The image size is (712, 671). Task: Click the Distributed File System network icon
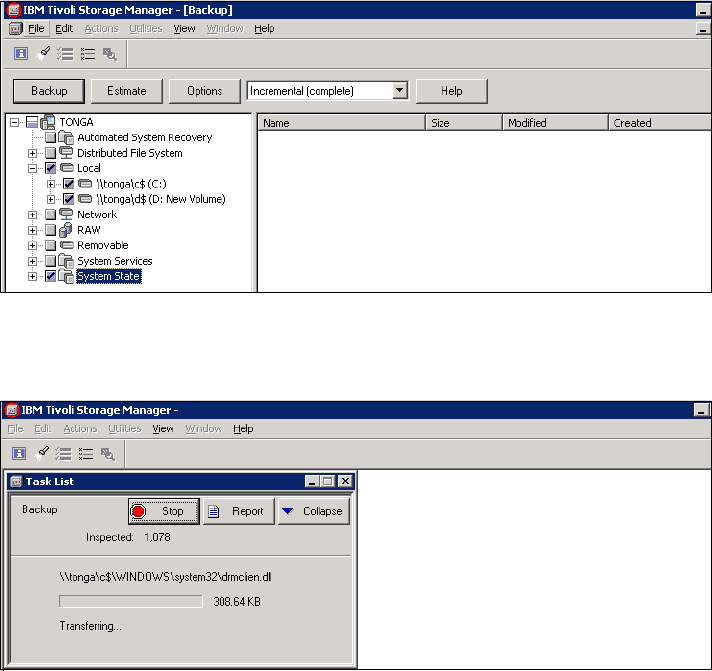coord(66,153)
